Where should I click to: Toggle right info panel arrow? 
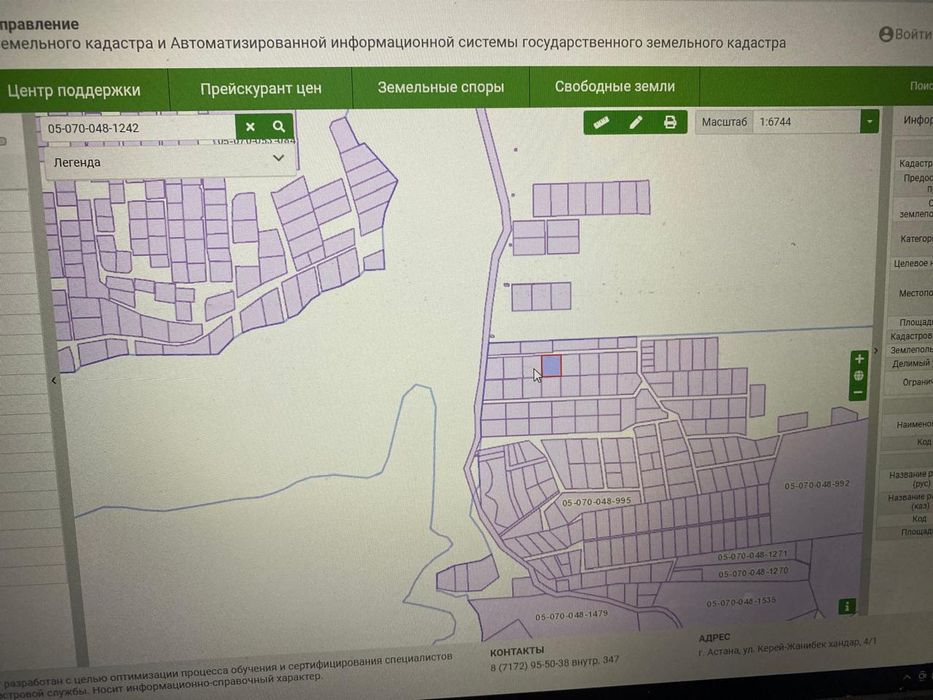[x=875, y=350]
